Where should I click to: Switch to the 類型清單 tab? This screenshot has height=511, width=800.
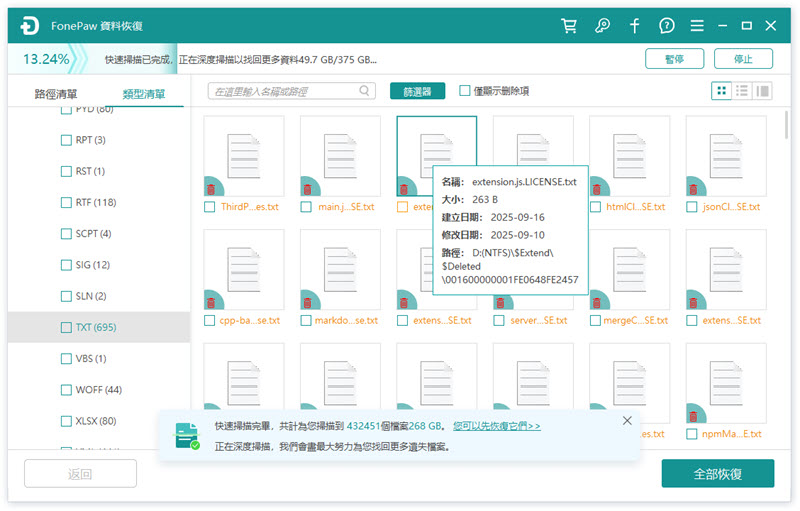tap(144, 94)
